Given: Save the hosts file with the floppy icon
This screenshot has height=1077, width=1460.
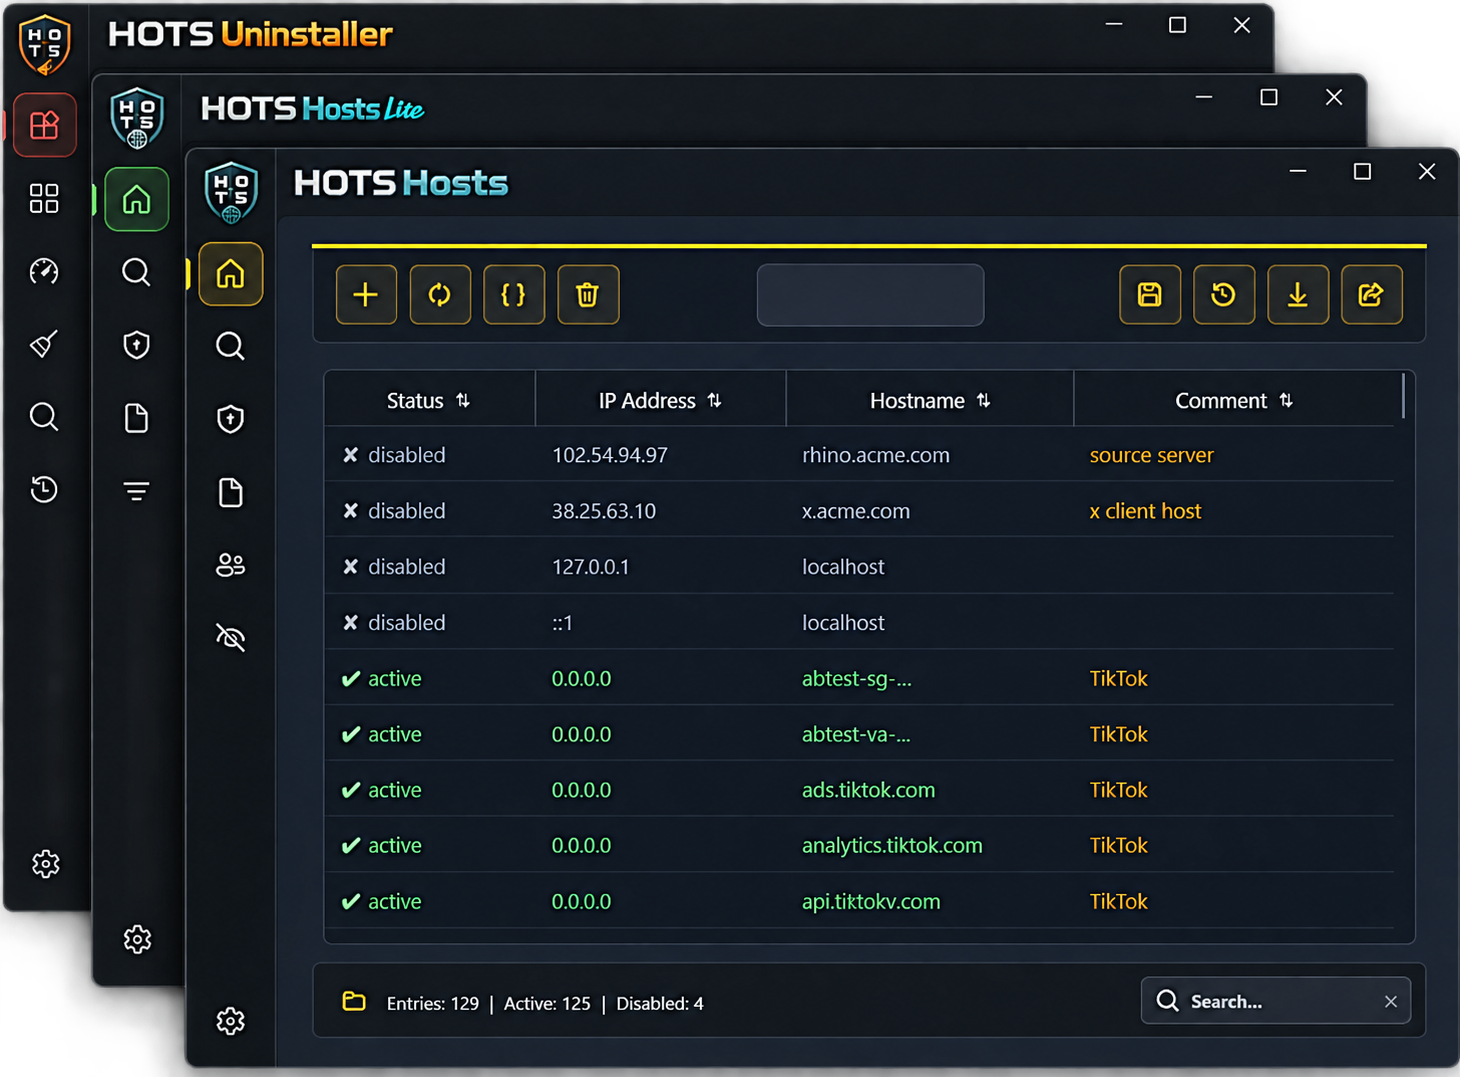Looking at the screenshot, I should (x=1150, y=295).
